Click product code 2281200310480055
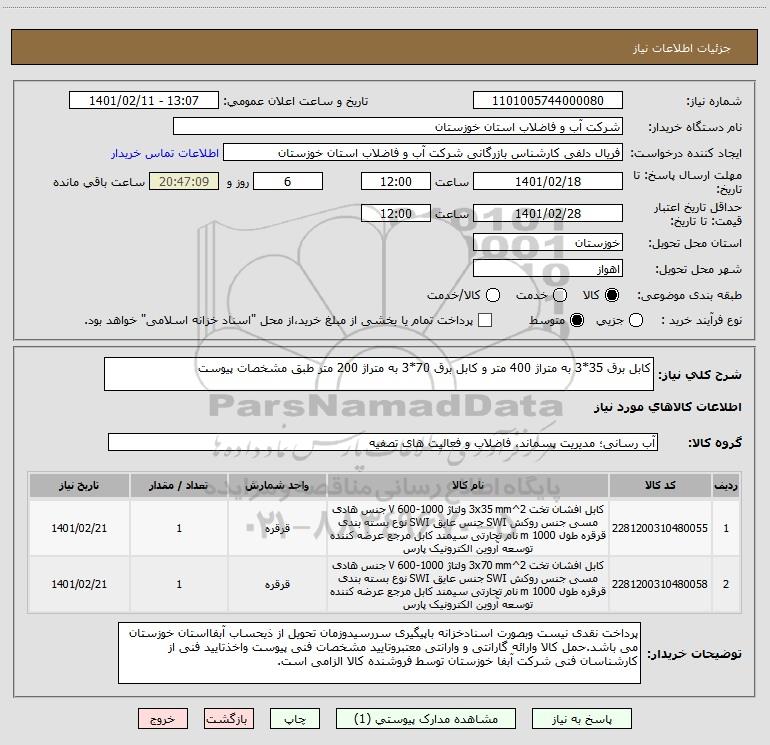 tap(660, 528)
